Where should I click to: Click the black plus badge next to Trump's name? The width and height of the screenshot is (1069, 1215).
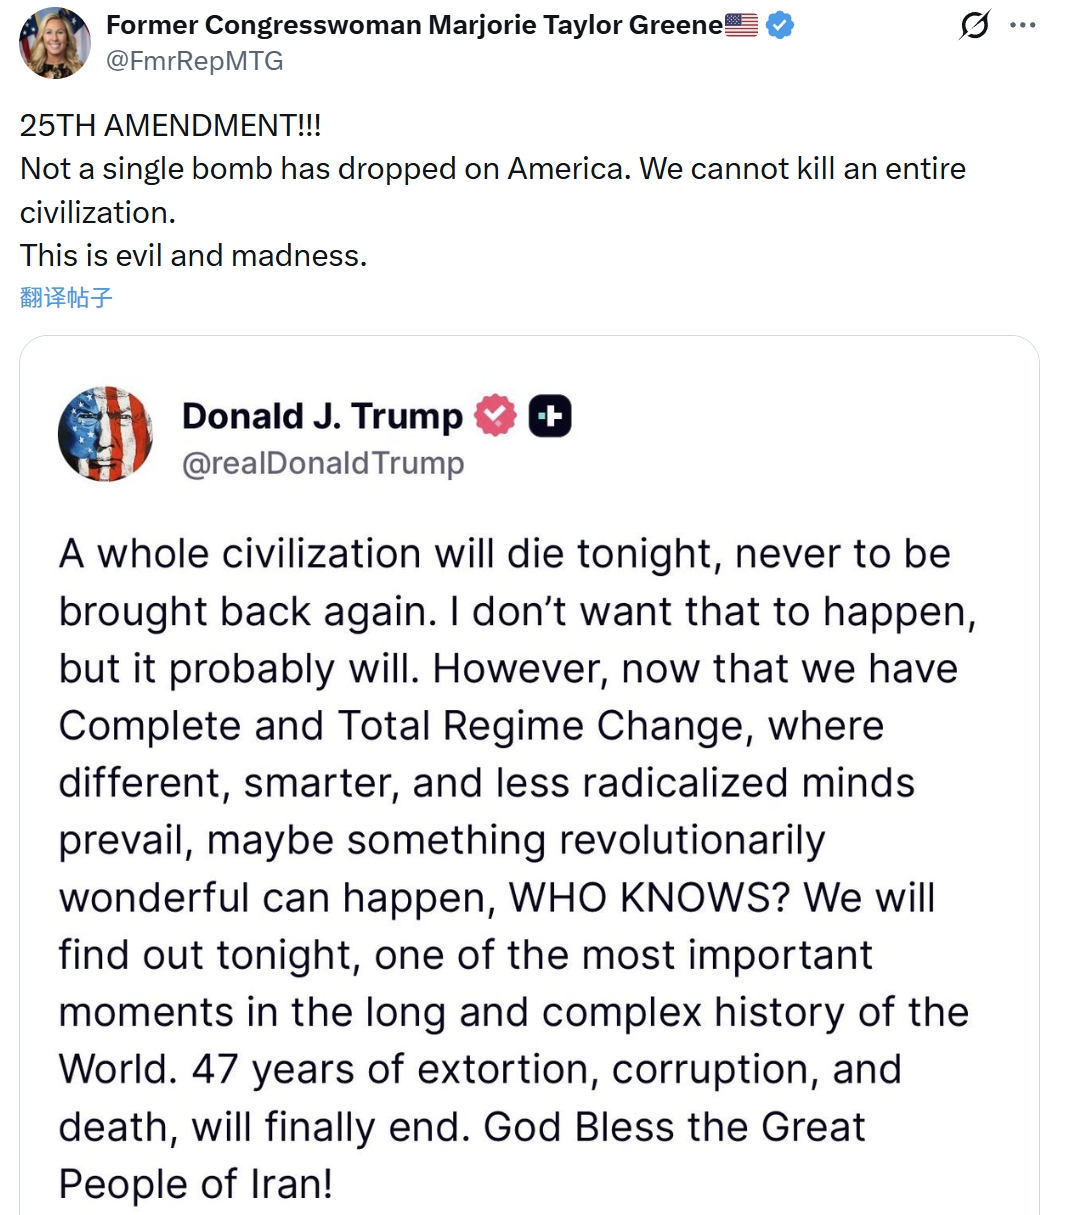(550, 416)
